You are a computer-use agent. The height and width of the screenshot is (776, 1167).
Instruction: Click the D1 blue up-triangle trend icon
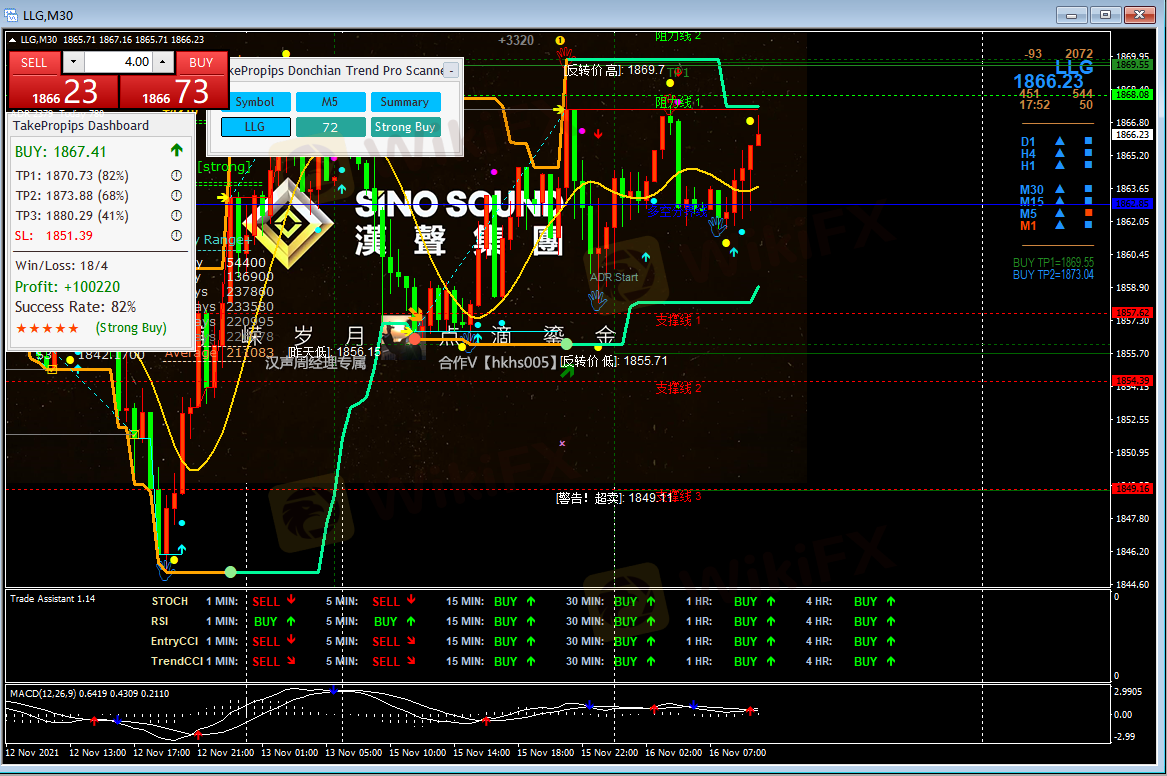point(1060,142)
